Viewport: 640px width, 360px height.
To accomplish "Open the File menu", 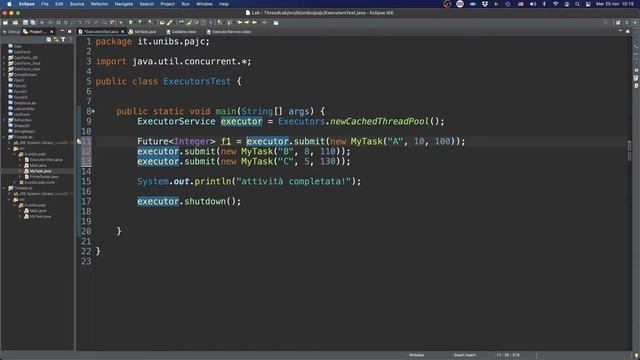I will (x=45, y=4).
